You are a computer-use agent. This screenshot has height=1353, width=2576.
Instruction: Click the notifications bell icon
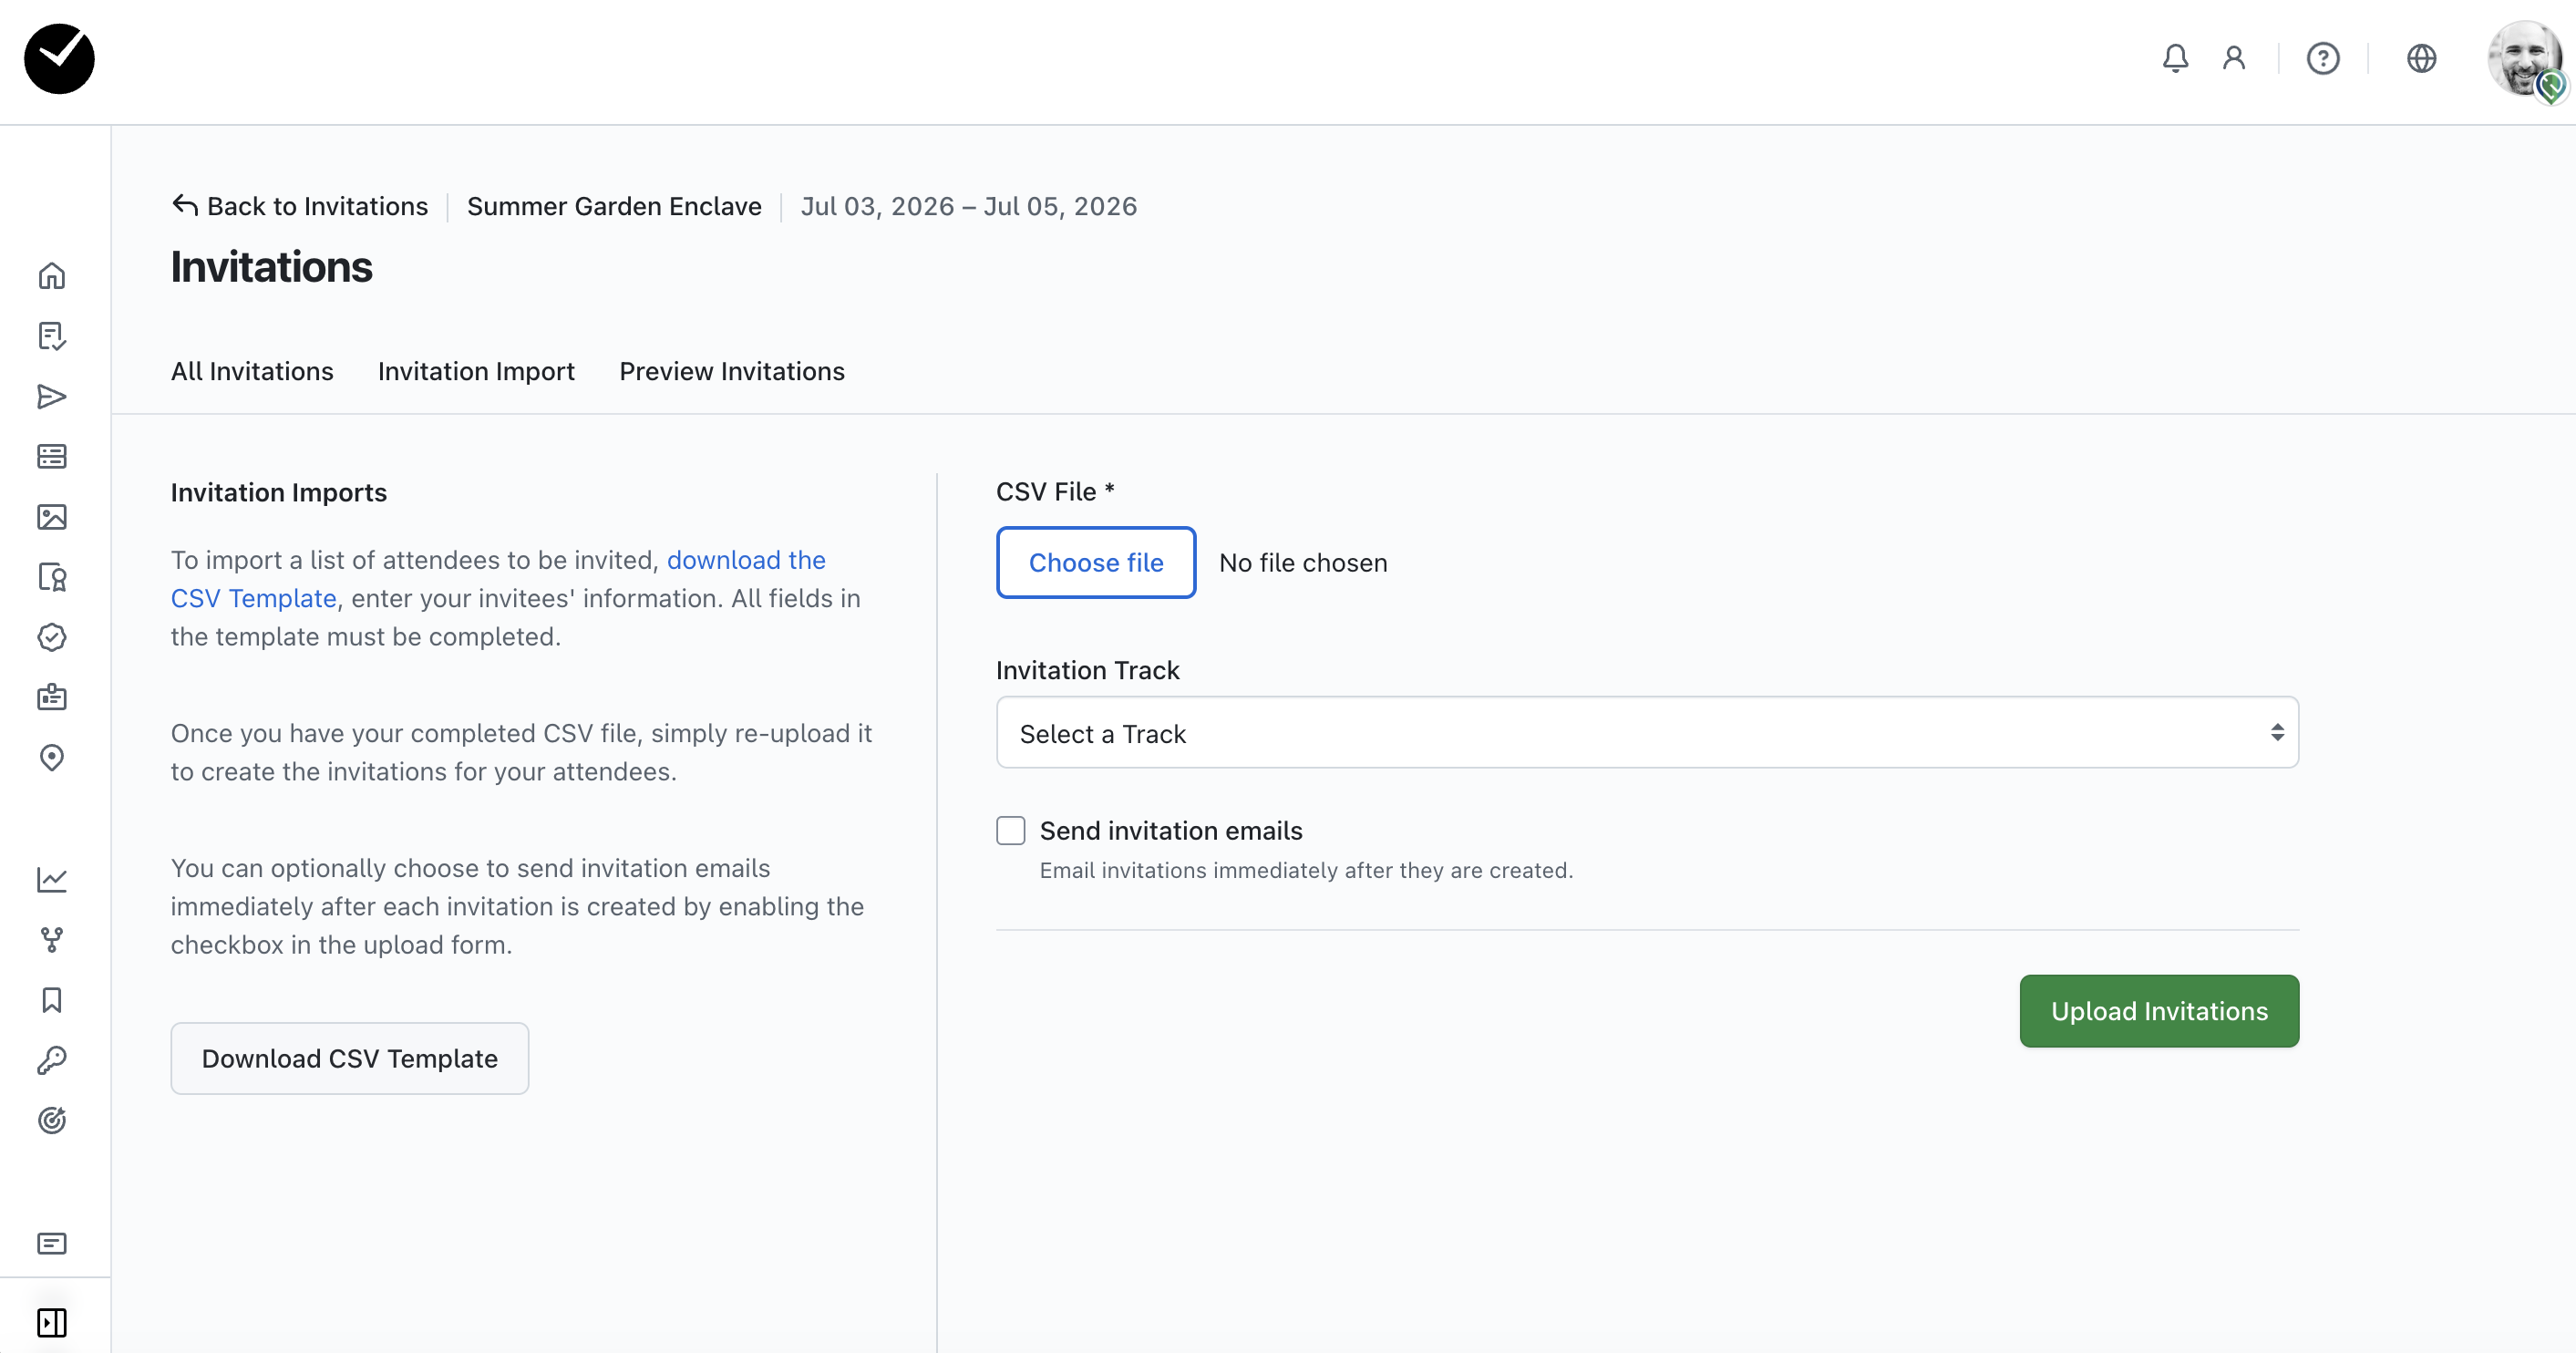tap(2175, 58)
